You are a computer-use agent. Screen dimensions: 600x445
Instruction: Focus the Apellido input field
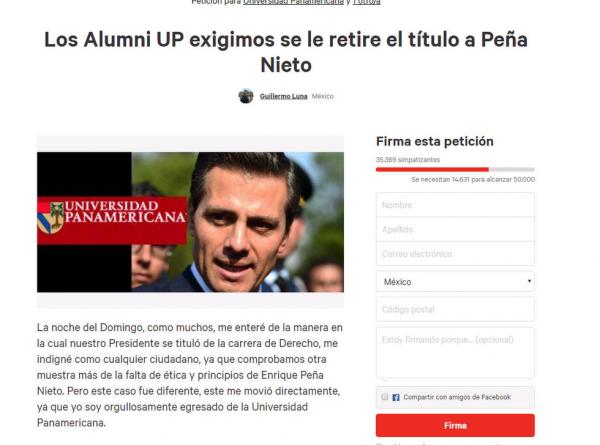455,230
